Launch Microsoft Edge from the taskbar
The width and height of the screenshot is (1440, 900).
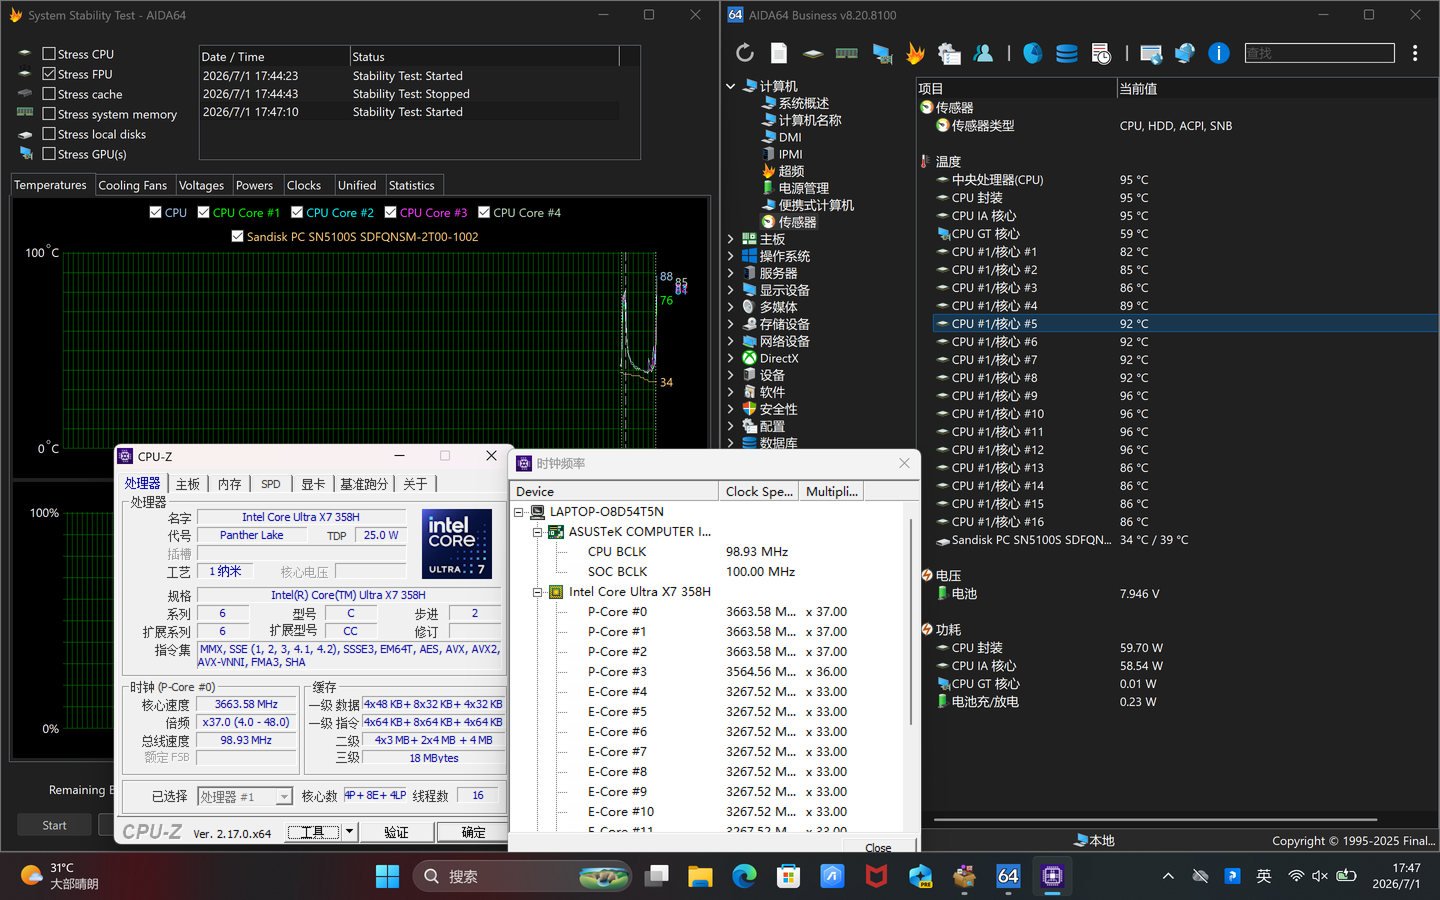pos(744,876)
